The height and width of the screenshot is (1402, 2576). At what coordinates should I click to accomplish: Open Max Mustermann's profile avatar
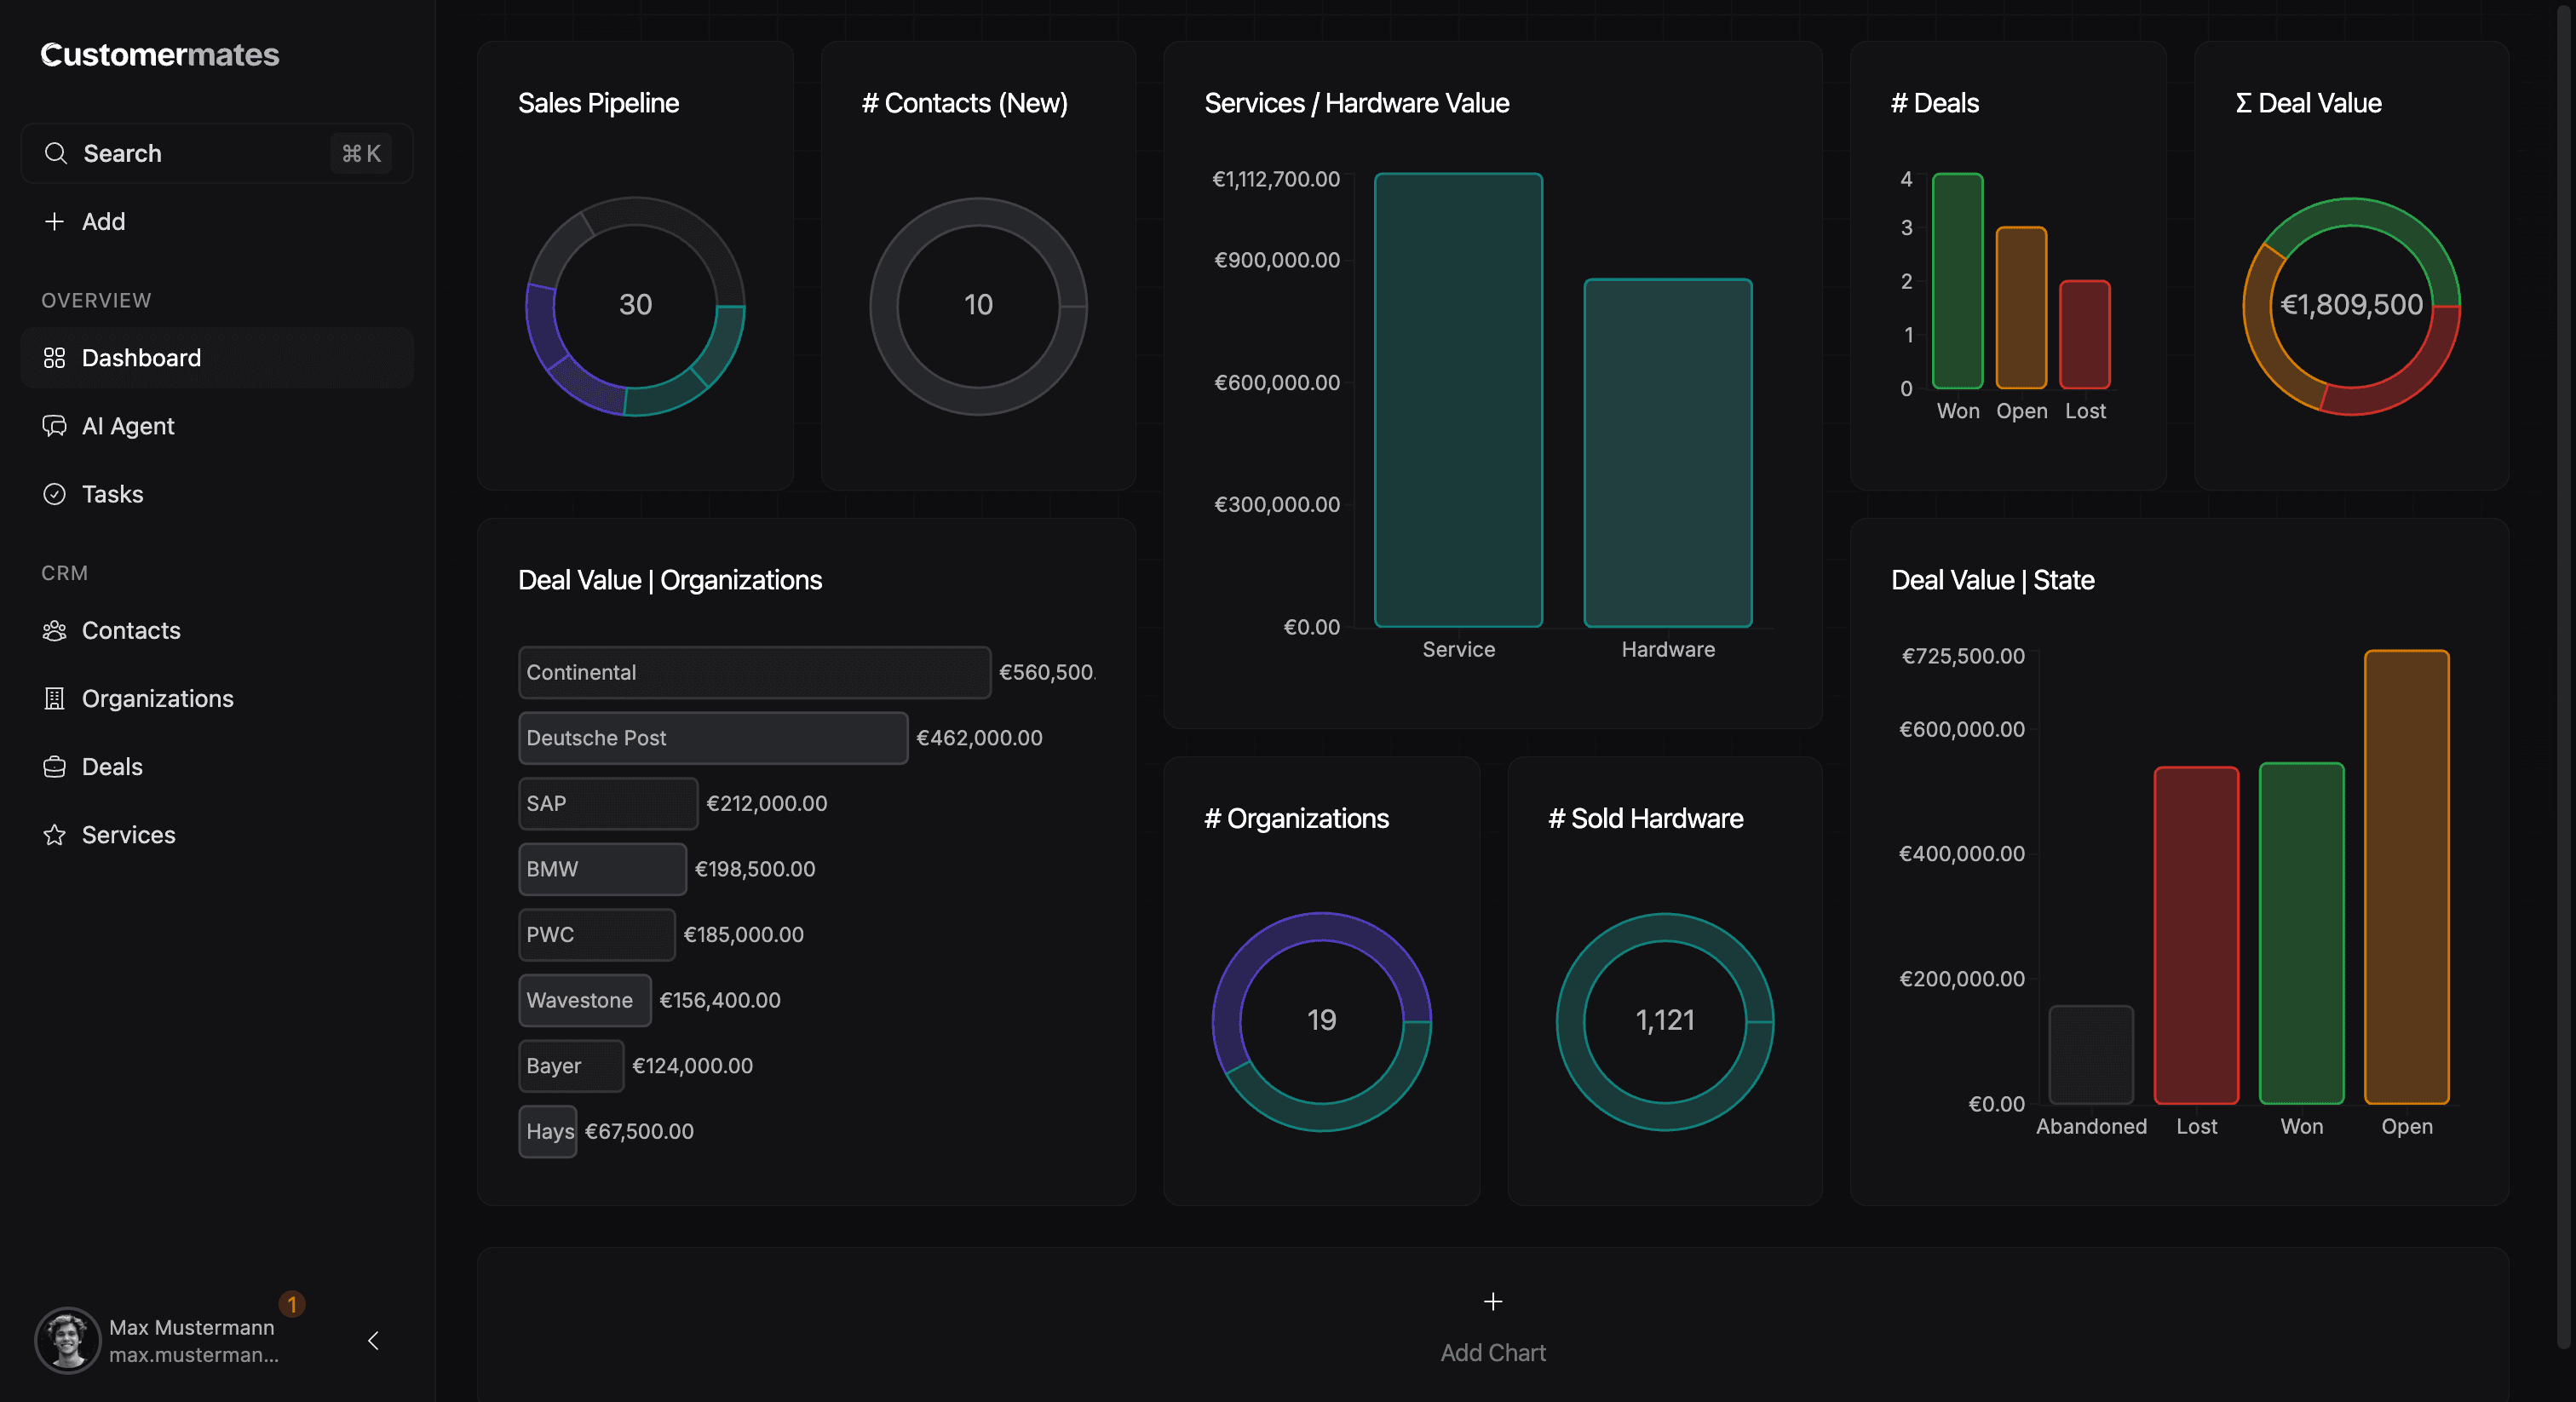click(67, 1340)
